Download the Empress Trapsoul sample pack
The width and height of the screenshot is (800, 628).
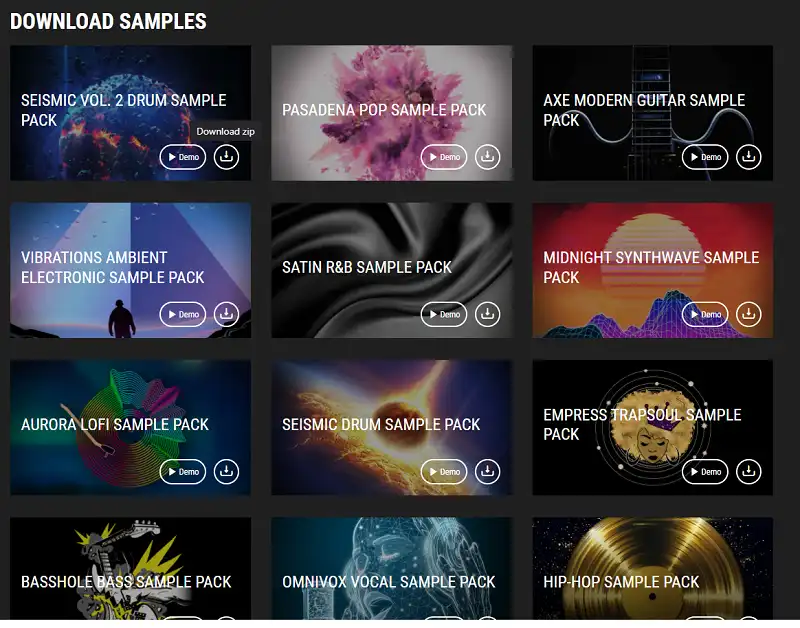tap(748, 471)
